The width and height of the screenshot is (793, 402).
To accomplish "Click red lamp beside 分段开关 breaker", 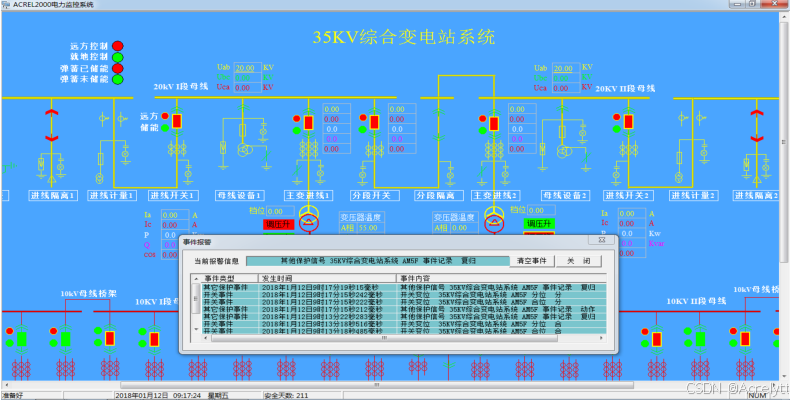I will tap(363, 118).
